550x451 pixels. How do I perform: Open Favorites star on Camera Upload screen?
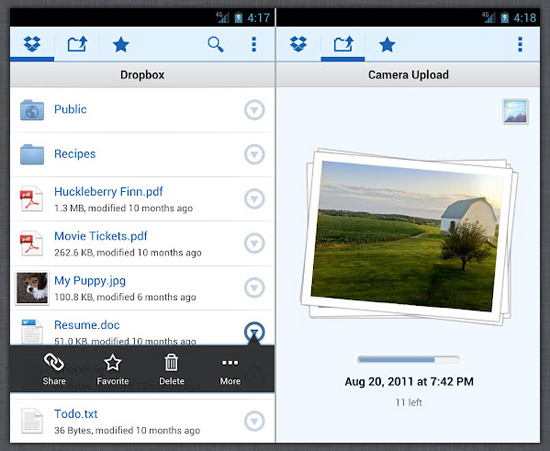(x=387, y=45)
